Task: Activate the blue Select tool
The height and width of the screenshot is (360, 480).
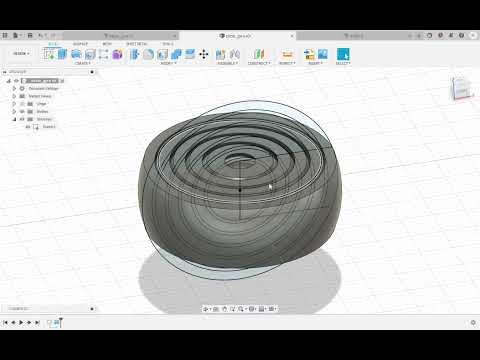Action: point(343,54)
